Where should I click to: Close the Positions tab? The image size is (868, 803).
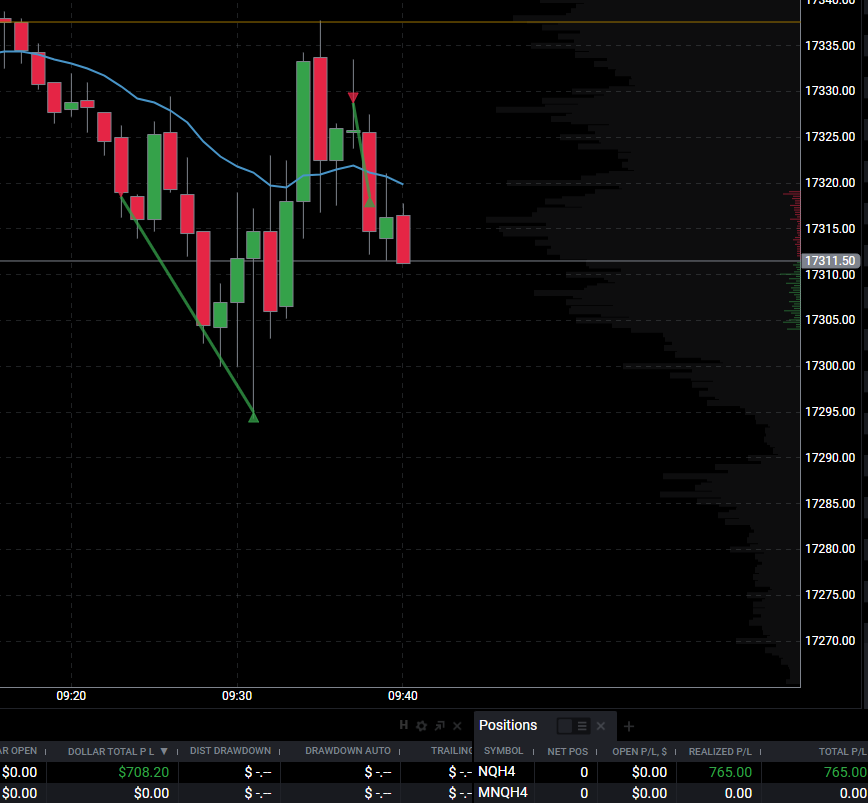pos(601,726)
